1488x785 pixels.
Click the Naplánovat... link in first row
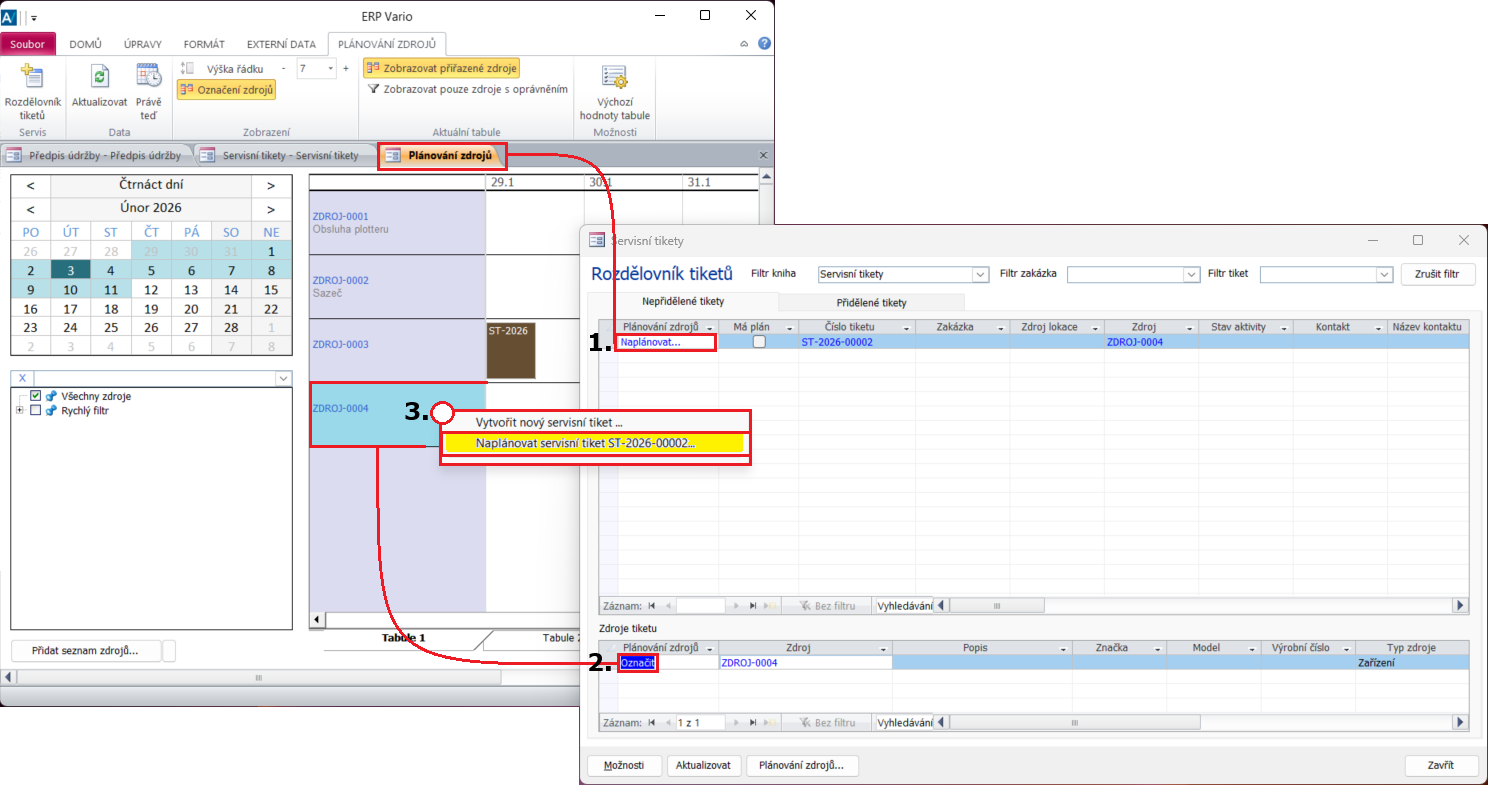(x=650, y=342)
